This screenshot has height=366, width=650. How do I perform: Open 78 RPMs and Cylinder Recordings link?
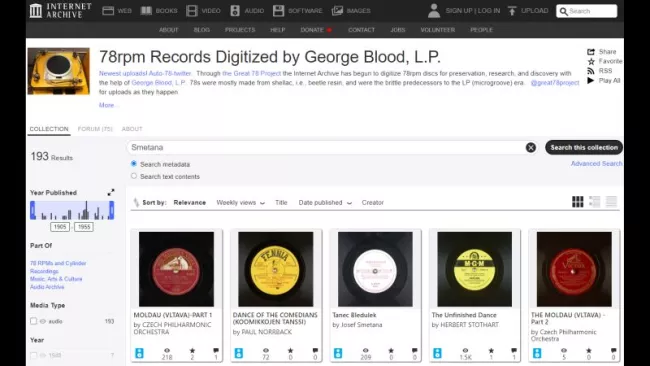coord(58,267)
